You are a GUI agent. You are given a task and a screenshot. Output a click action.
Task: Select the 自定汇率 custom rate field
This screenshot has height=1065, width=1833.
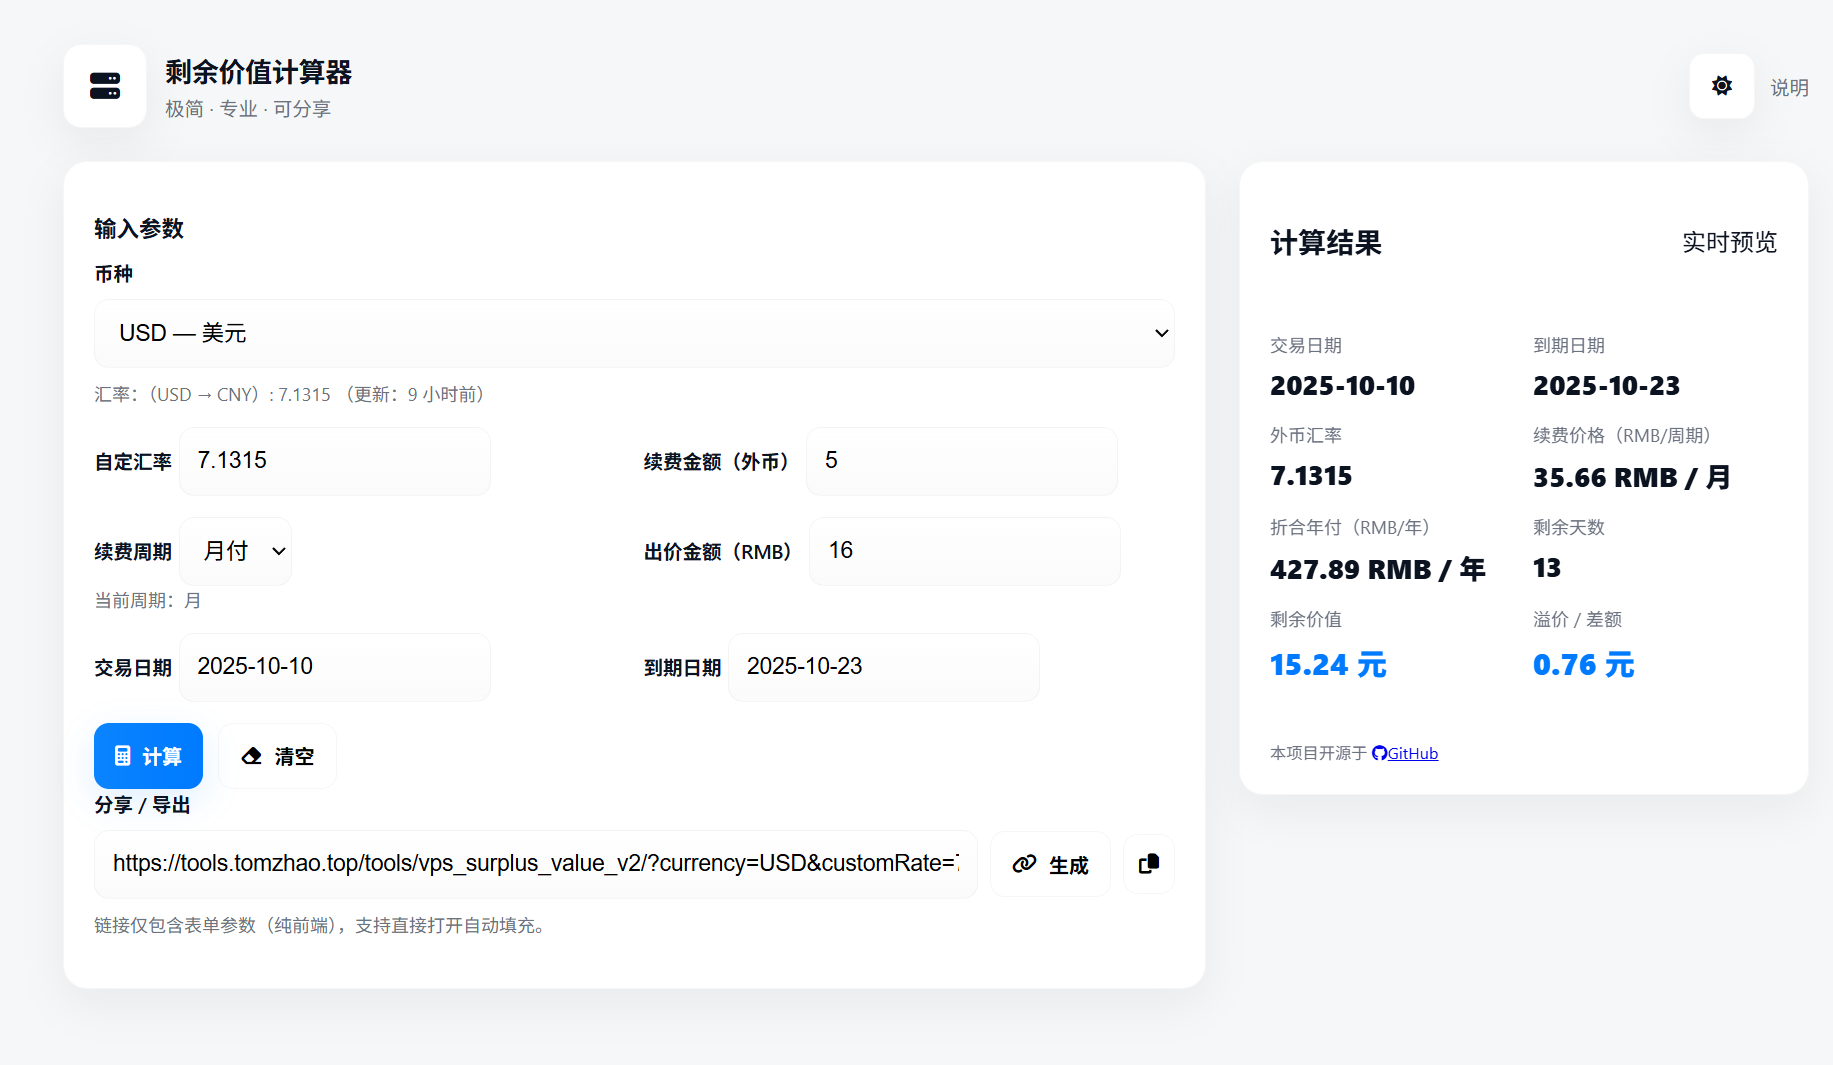[x=334, y=461]
